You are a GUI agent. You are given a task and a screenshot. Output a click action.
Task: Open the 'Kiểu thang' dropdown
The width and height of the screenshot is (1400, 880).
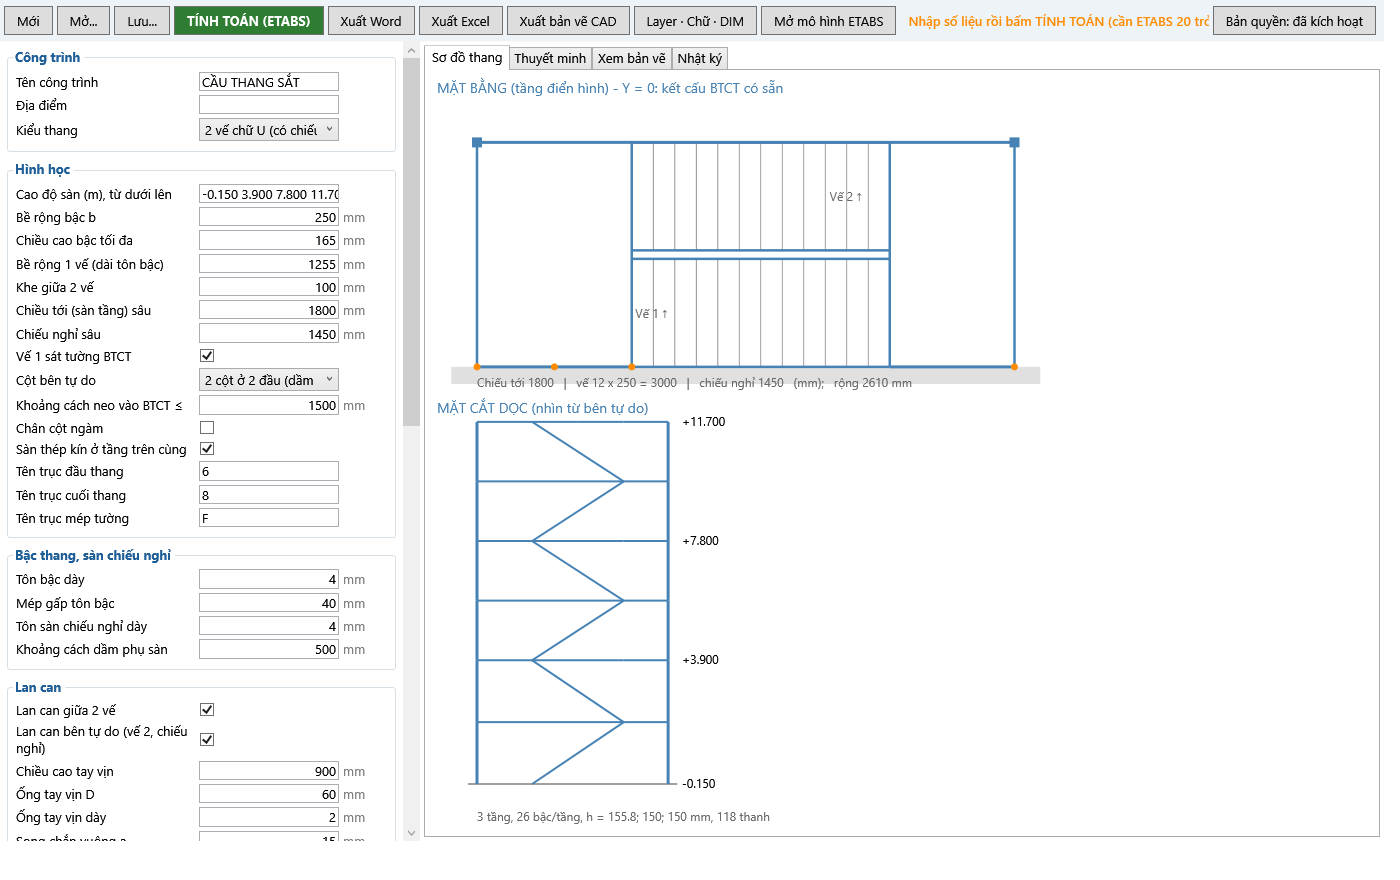coord(269,130)
